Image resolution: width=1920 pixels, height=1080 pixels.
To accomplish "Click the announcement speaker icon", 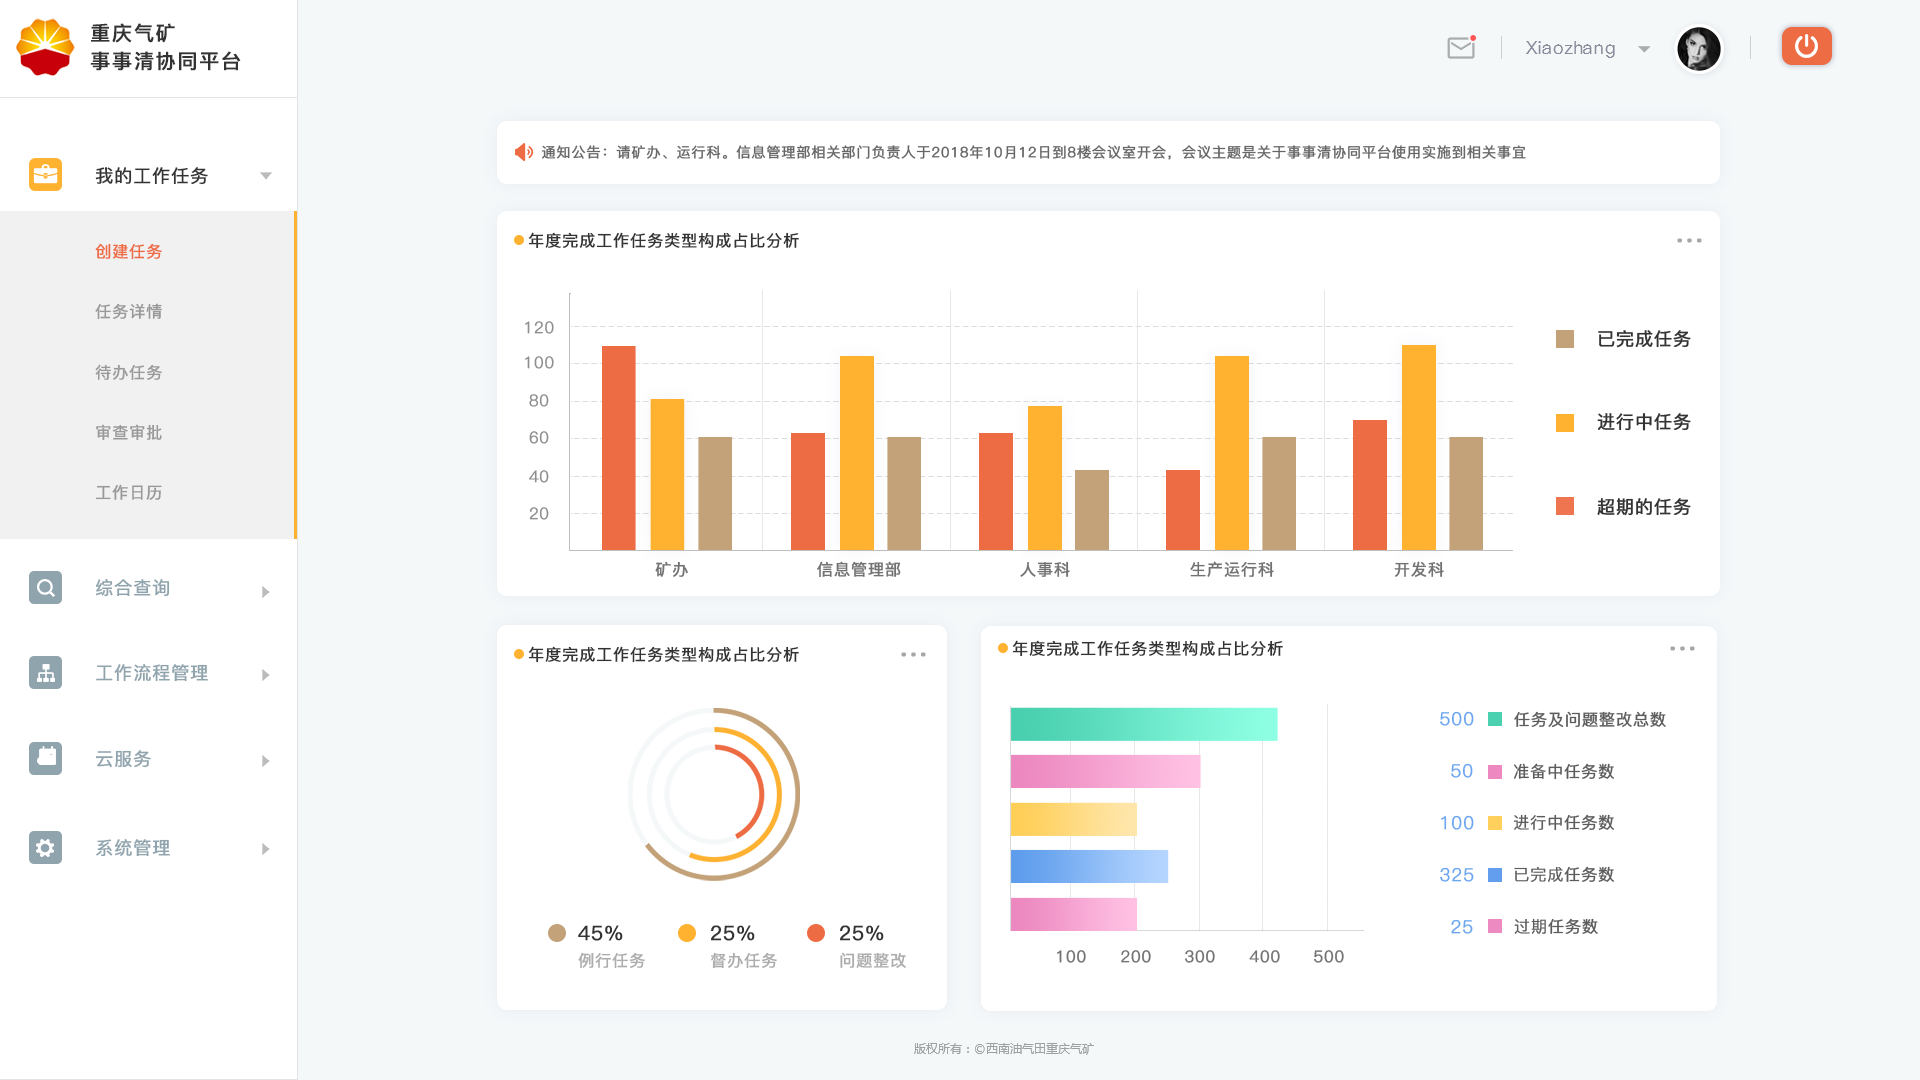I will [x=523, y=152].
